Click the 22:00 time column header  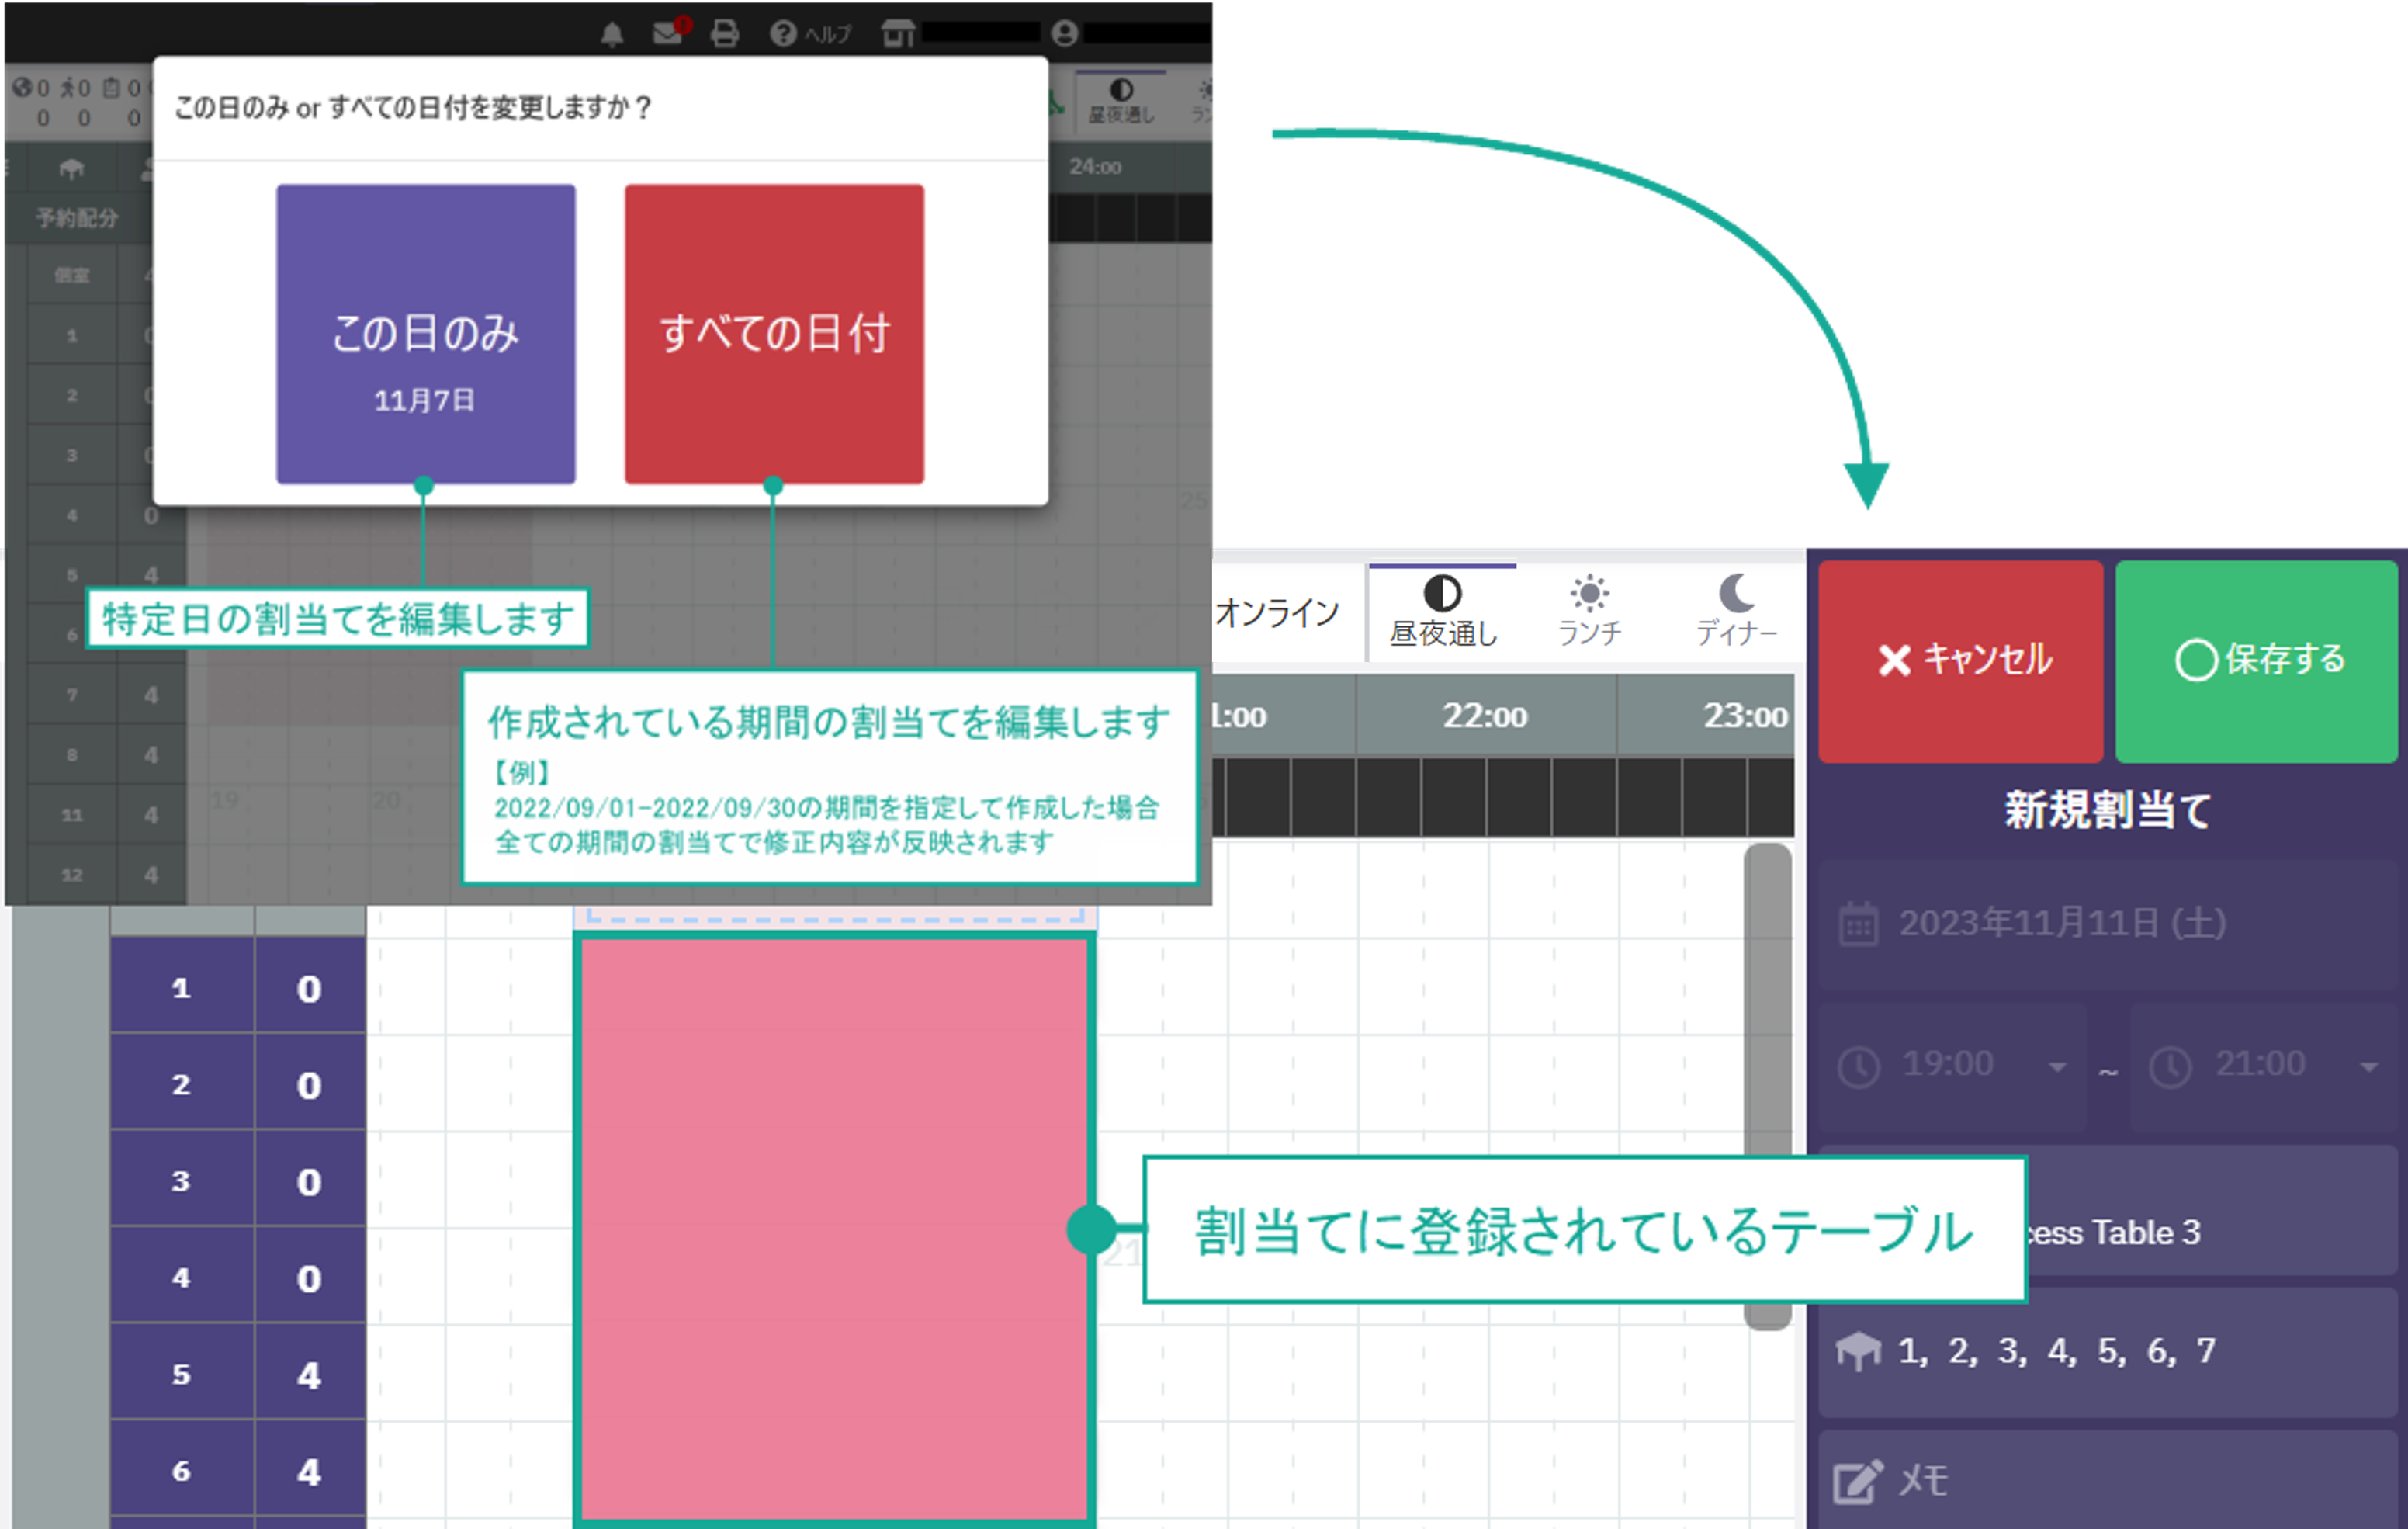(x=1486, y=715)
